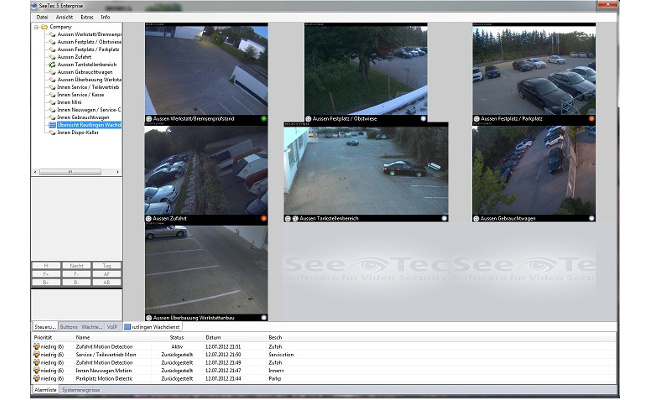Click camera icon beside Innen Mini

[52, 102]
